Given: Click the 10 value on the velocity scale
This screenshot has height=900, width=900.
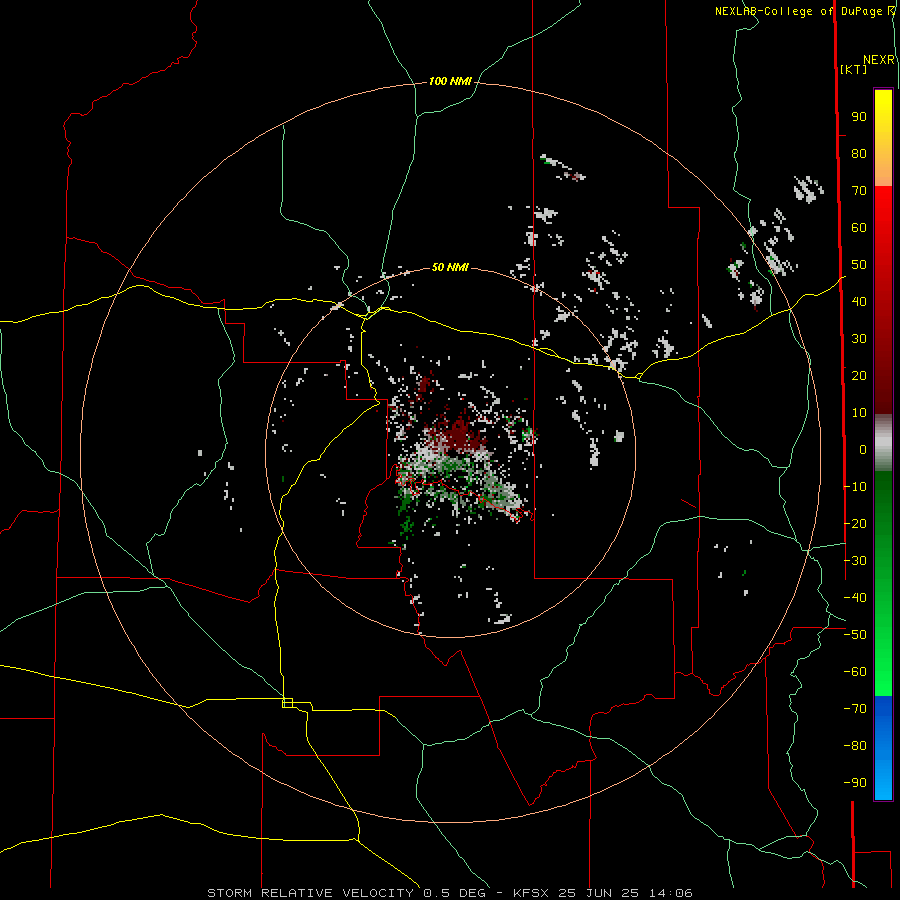Looking at the screenshot, I should coord(859,413).
